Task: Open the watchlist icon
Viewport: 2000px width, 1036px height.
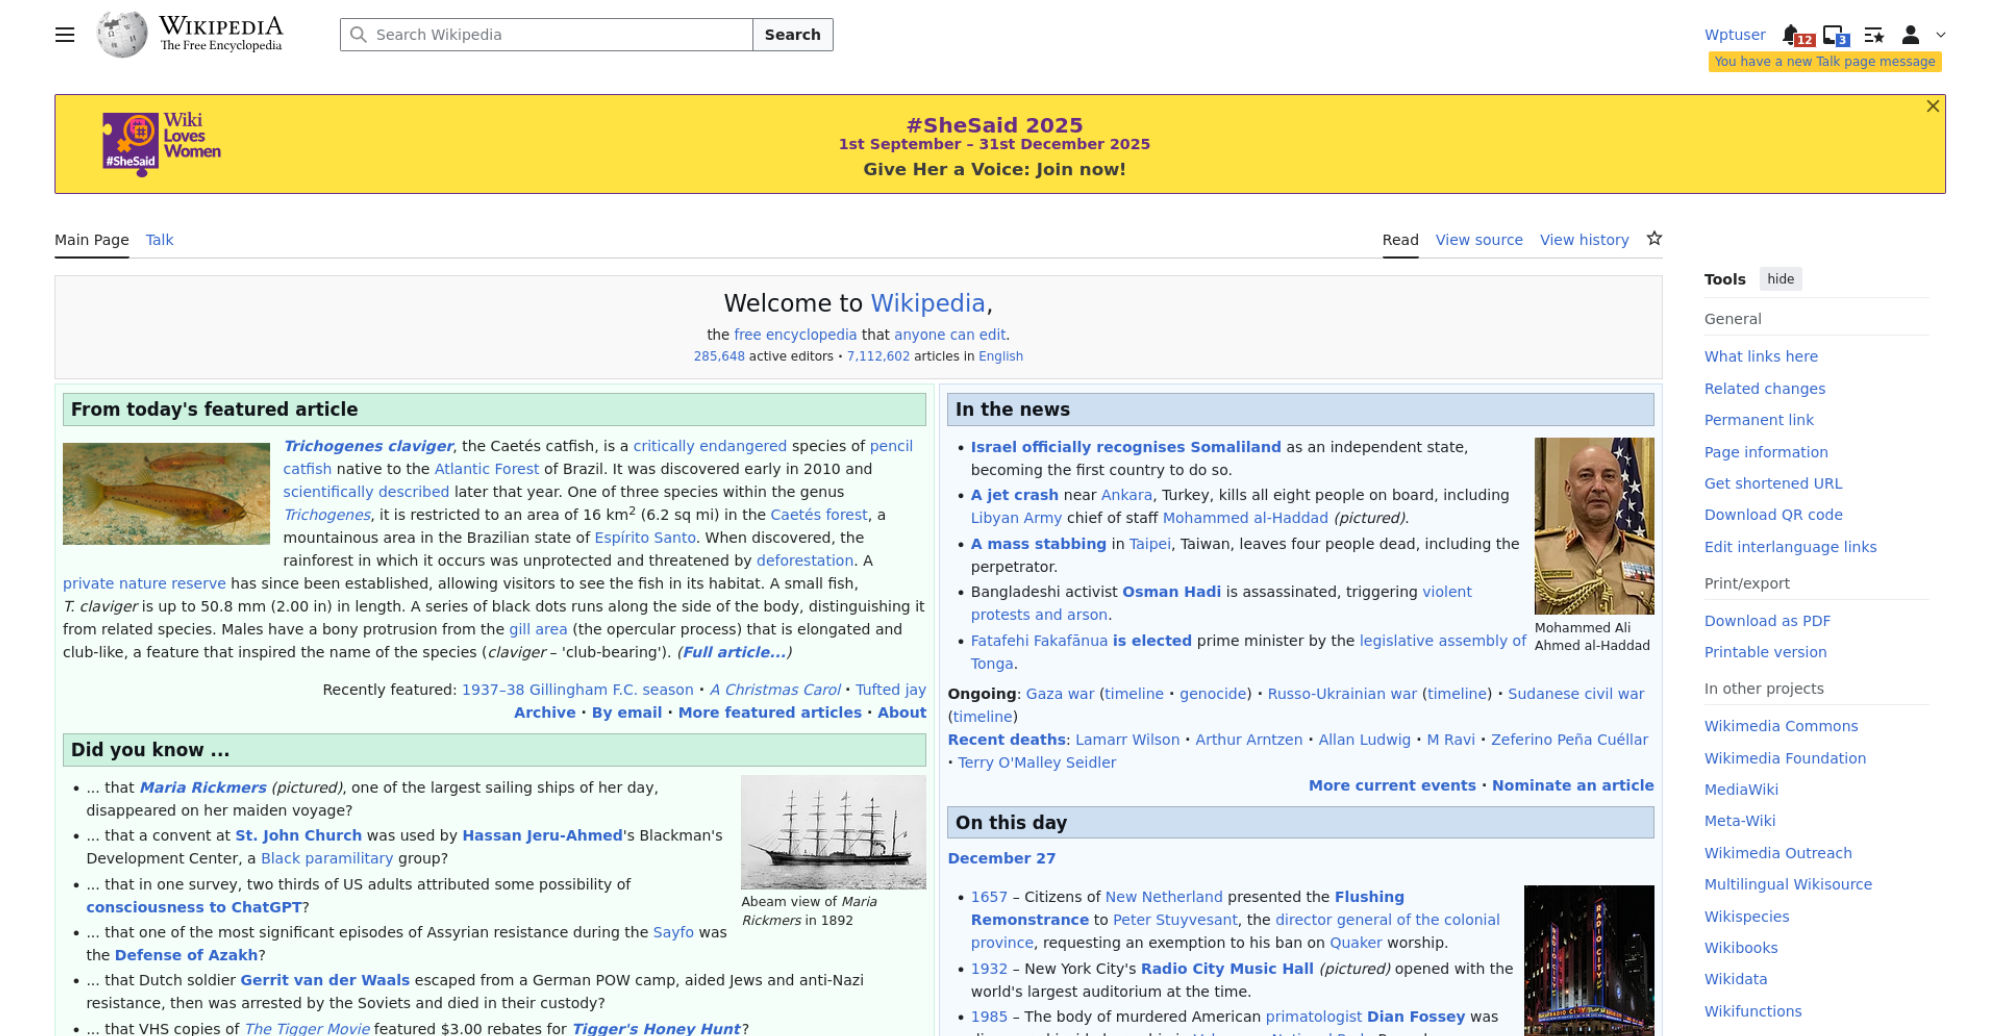Action: tap(1874, 35)
